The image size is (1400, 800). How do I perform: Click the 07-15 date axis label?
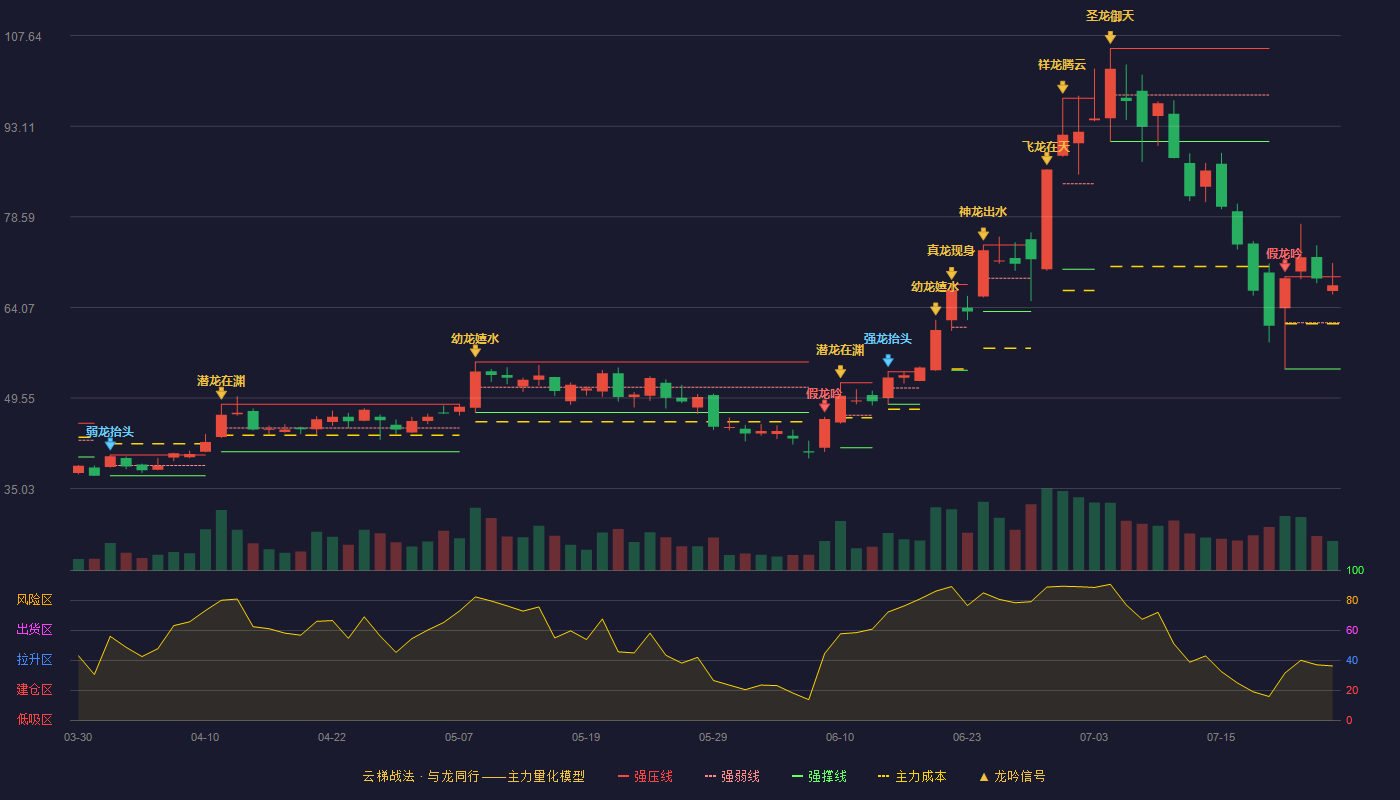pyautogui.click(x=1221, y=737)
